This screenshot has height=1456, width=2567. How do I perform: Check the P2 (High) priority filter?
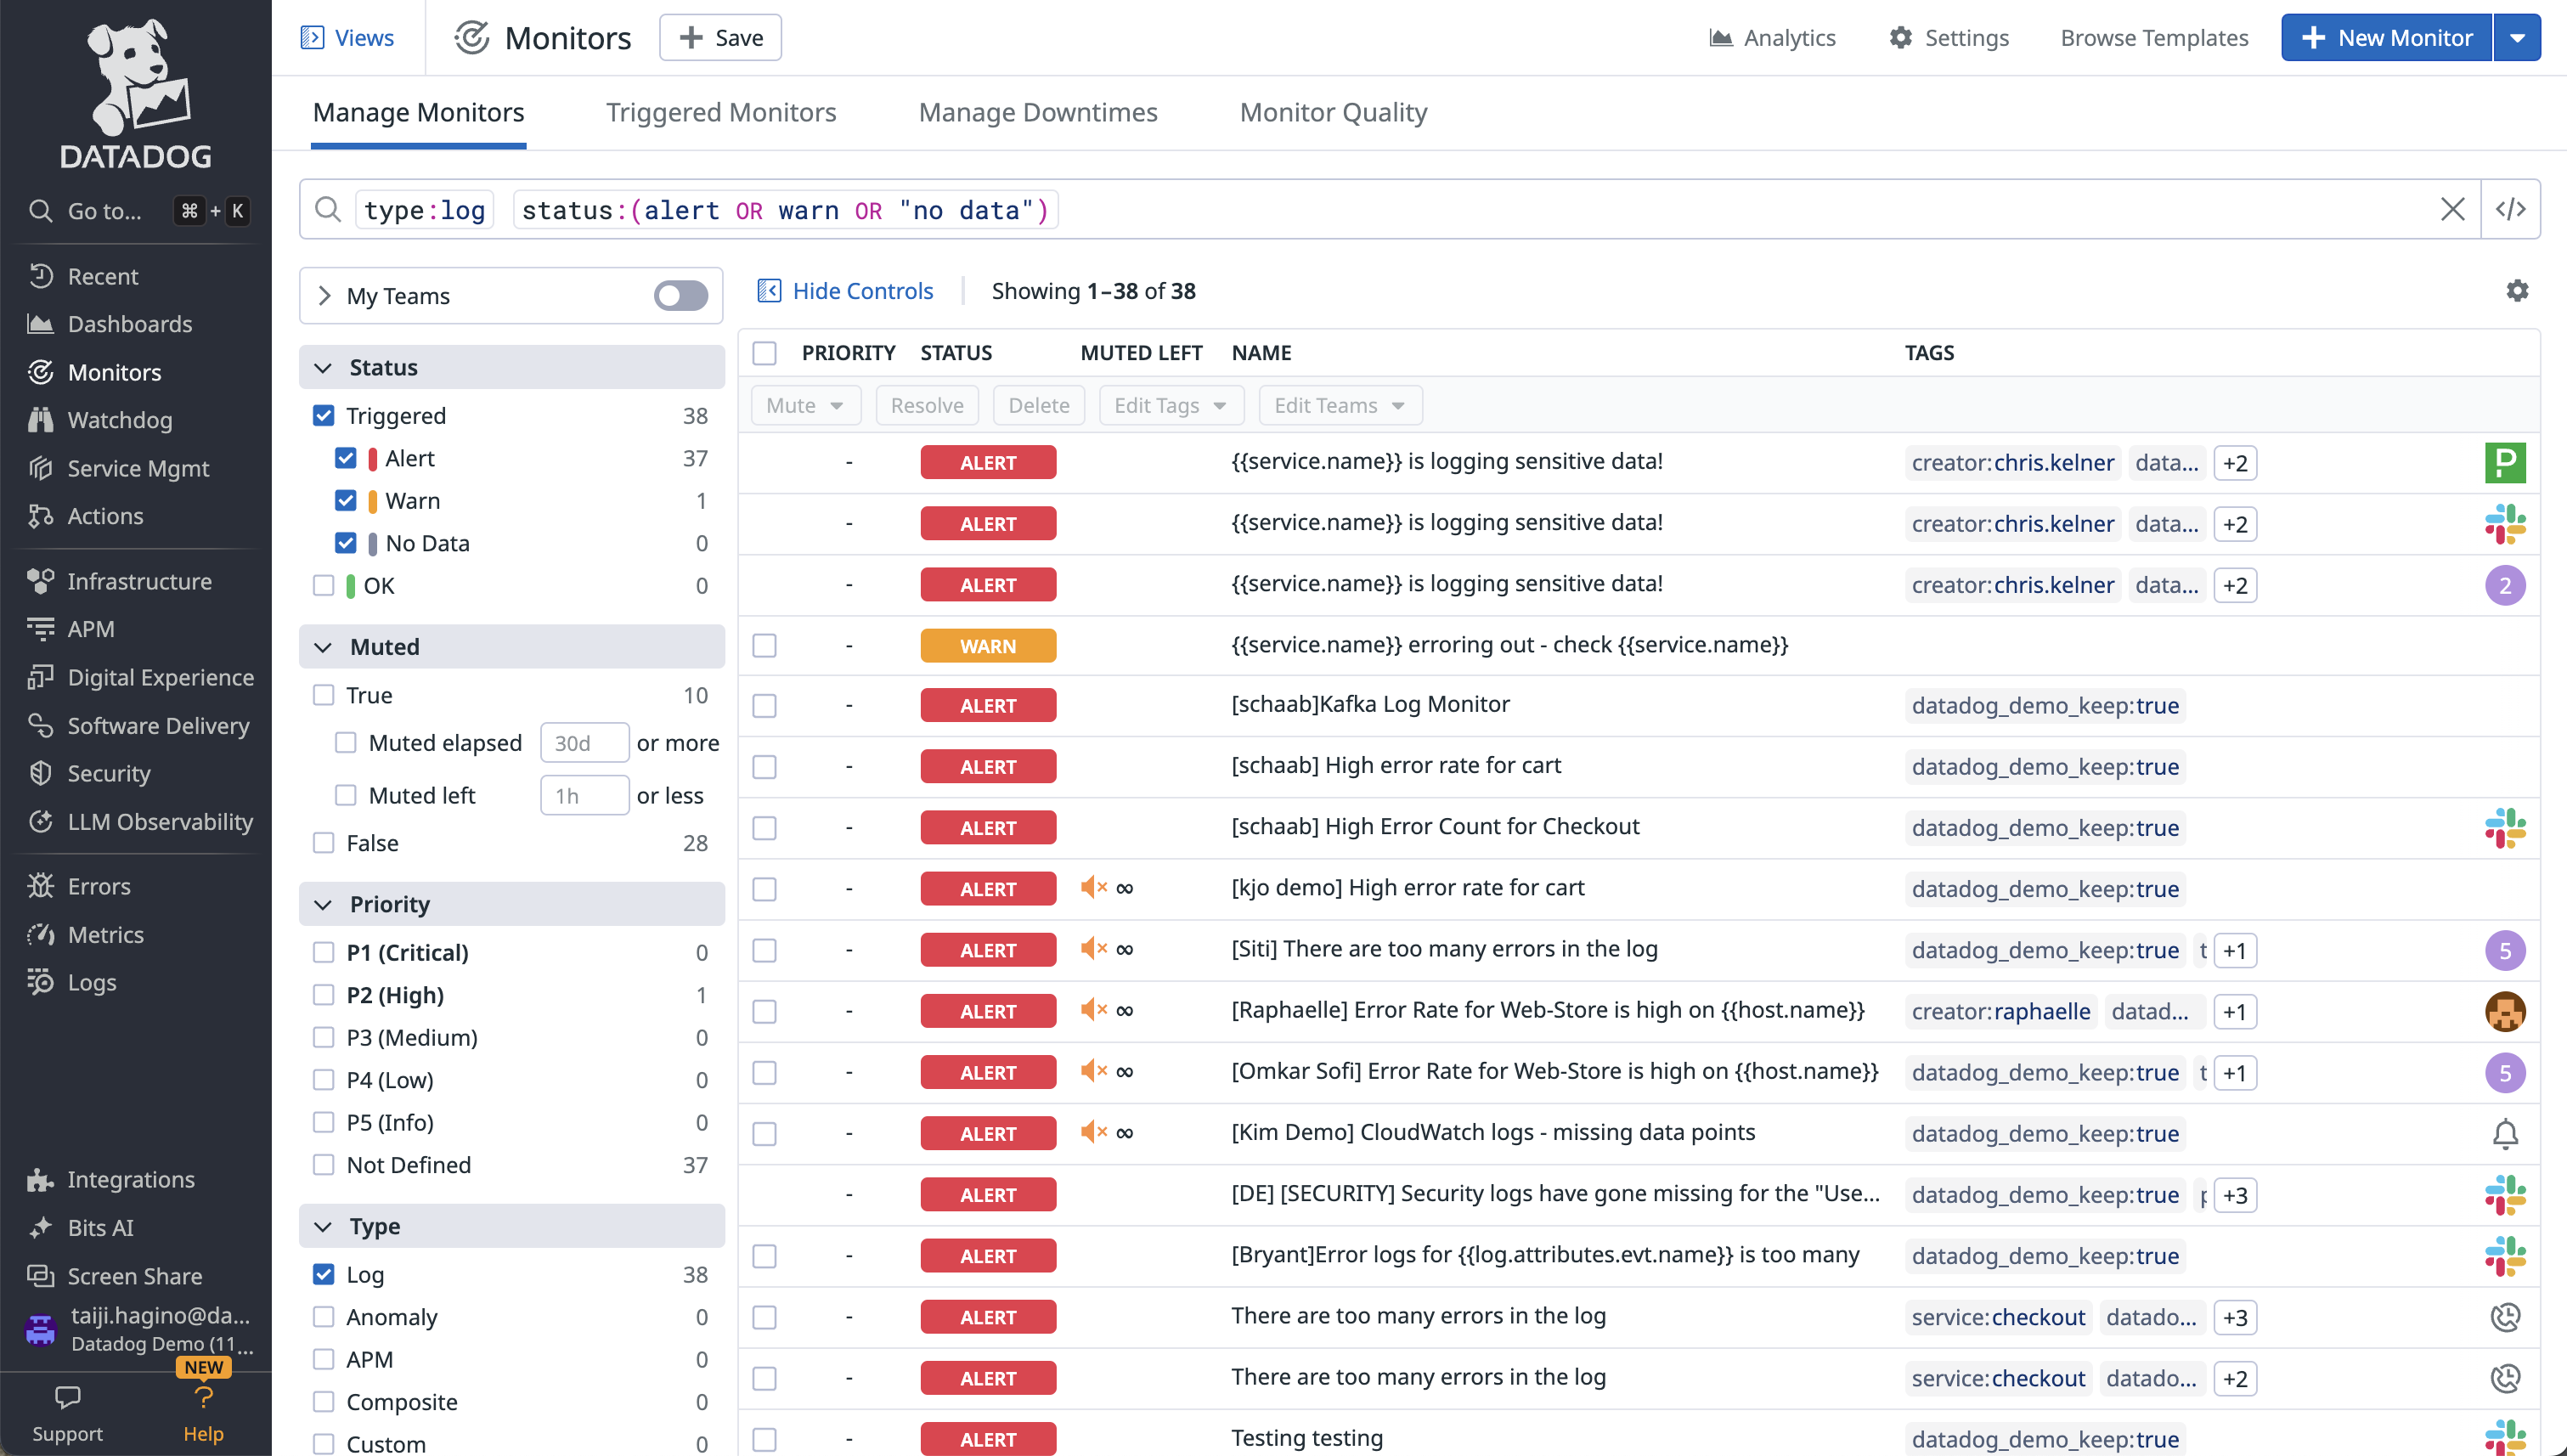coord(323,995)
